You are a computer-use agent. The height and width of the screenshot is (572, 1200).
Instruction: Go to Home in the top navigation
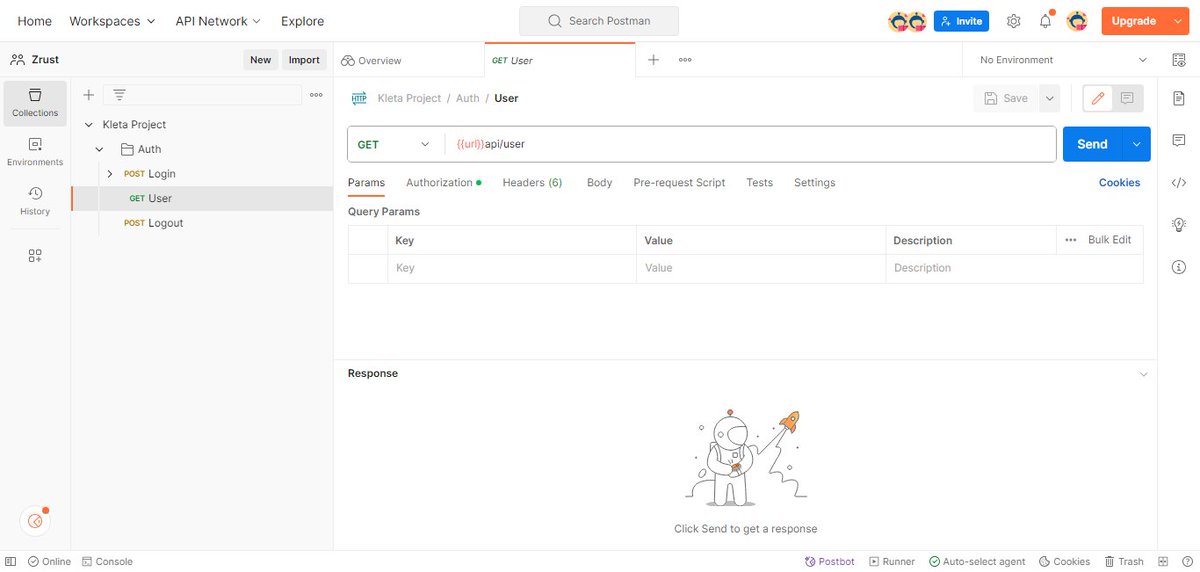tap(34, 21)
